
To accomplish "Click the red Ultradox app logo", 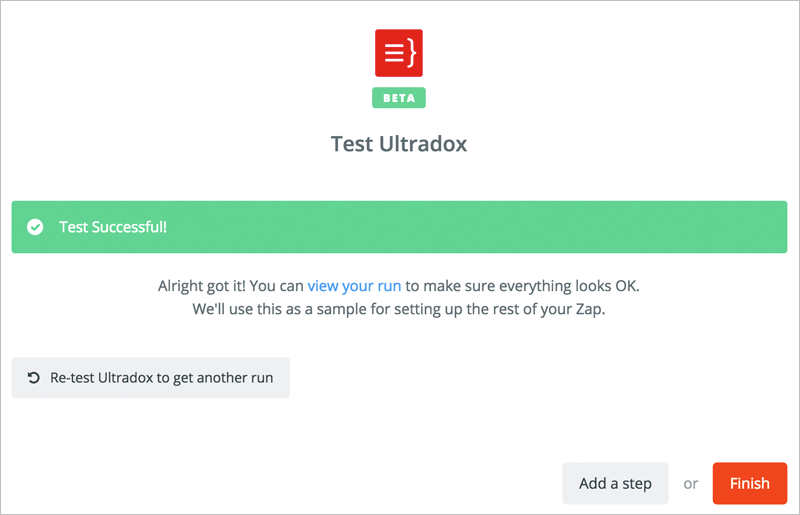I will 399,53.
